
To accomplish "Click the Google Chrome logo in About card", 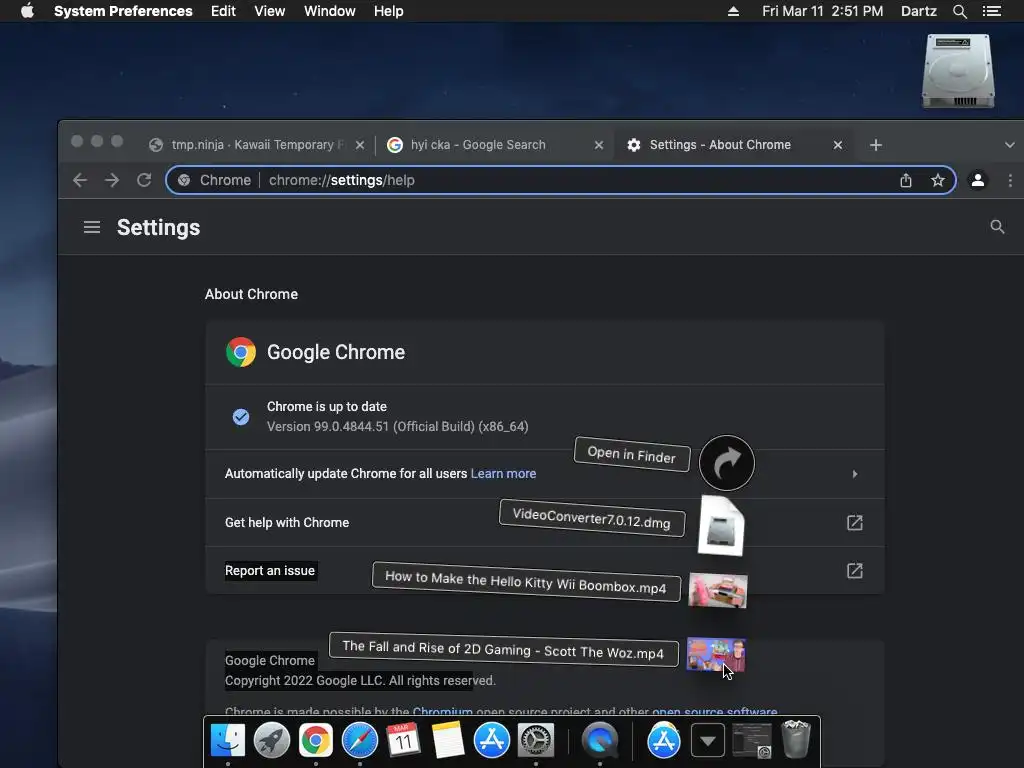I will click(x=241, y=352).
